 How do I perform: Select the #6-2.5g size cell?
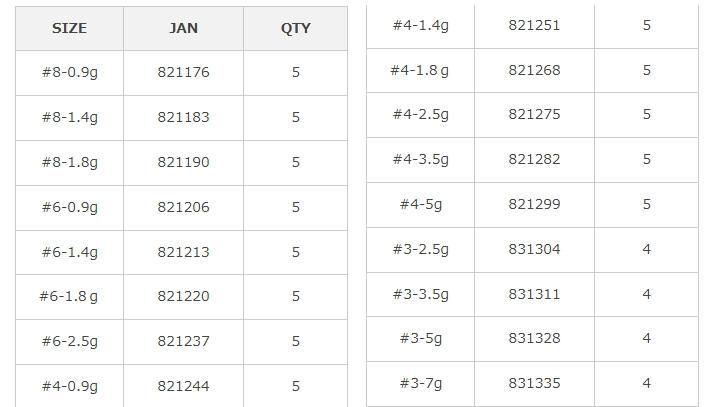[69, 341]
